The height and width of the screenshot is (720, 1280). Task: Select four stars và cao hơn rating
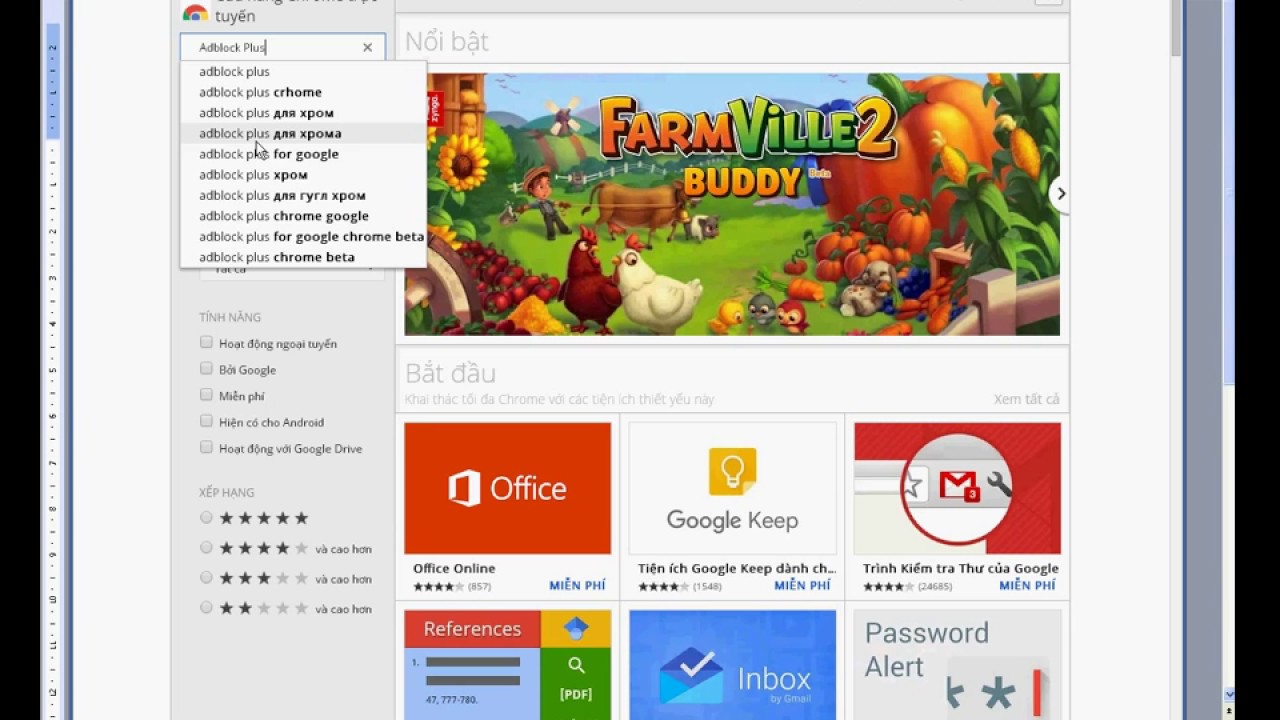click(206, 548)
